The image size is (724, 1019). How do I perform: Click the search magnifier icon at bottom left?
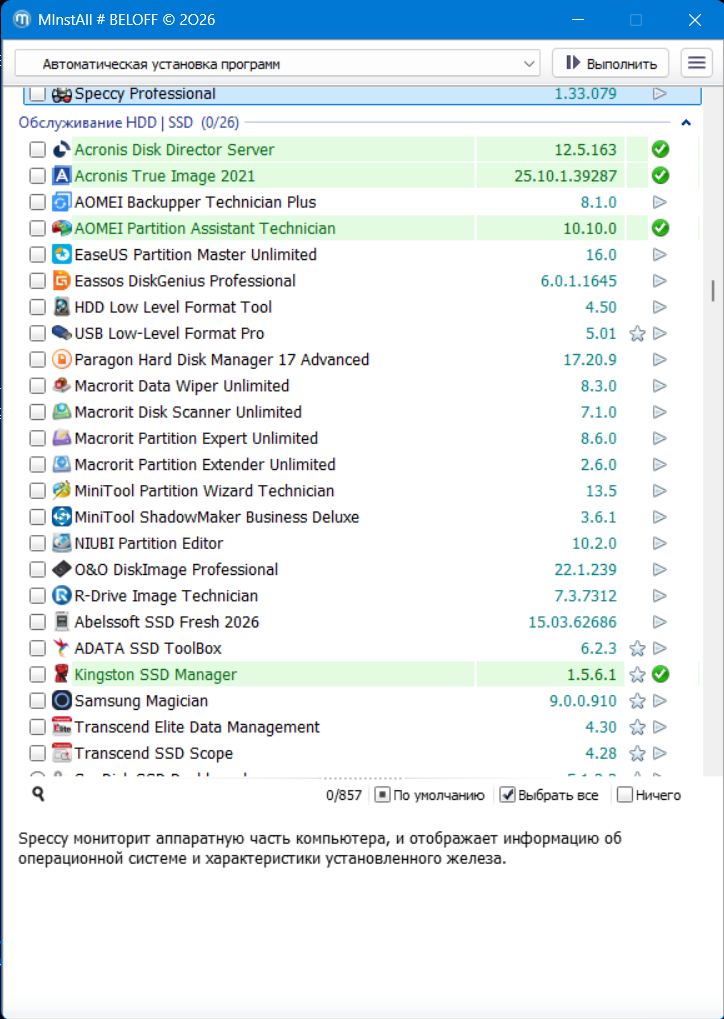(38, 794)
